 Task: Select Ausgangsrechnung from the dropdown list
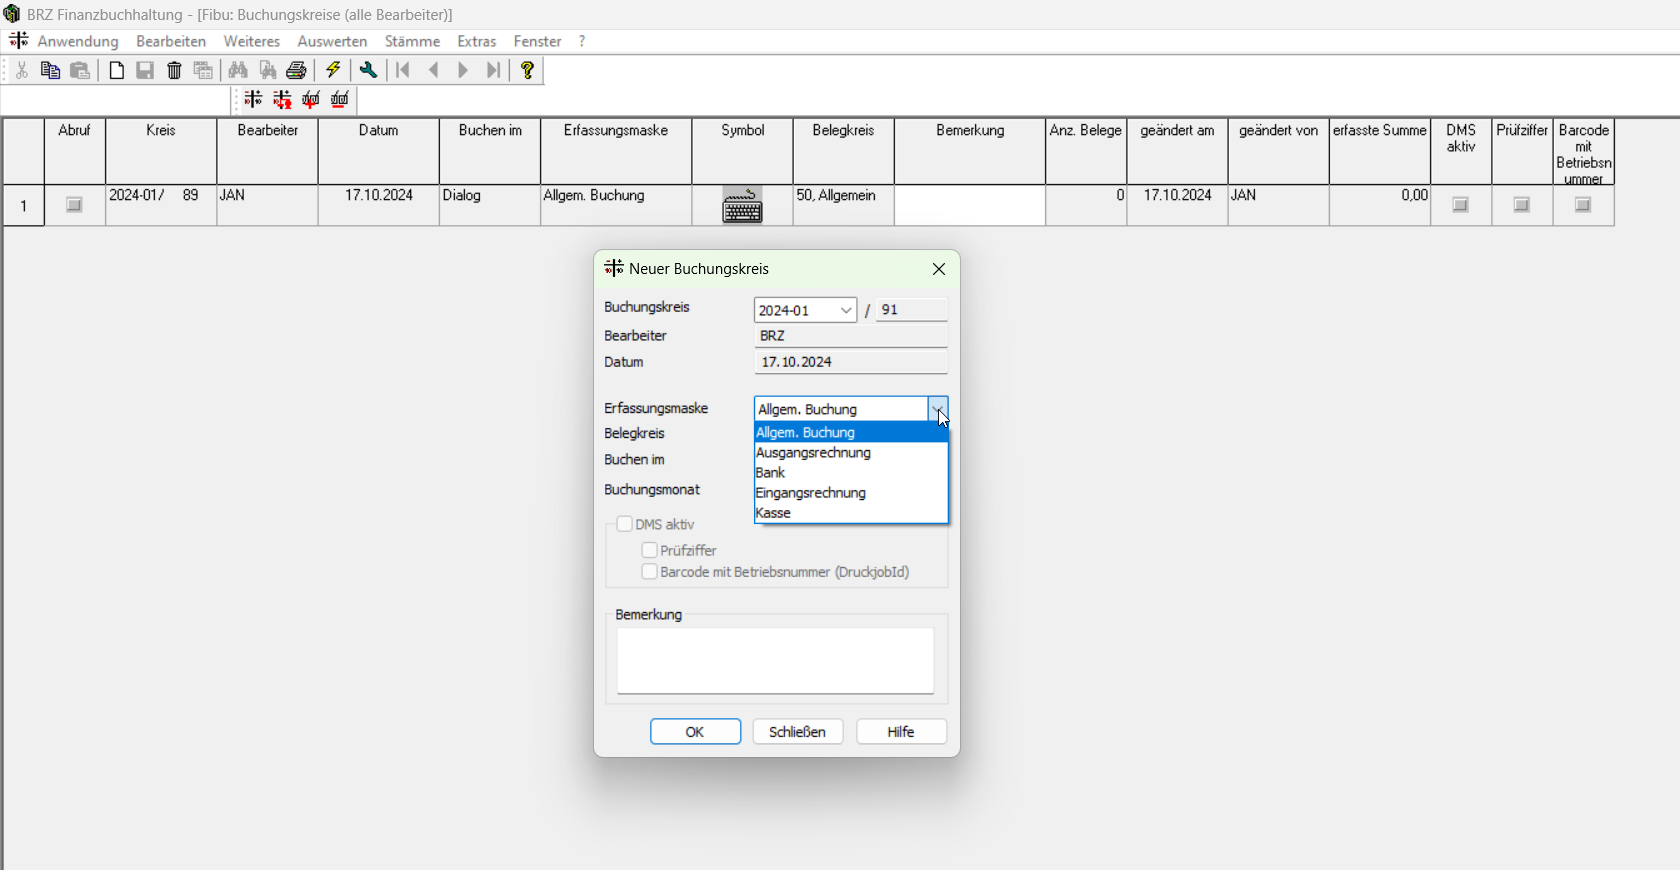(851, 453)
